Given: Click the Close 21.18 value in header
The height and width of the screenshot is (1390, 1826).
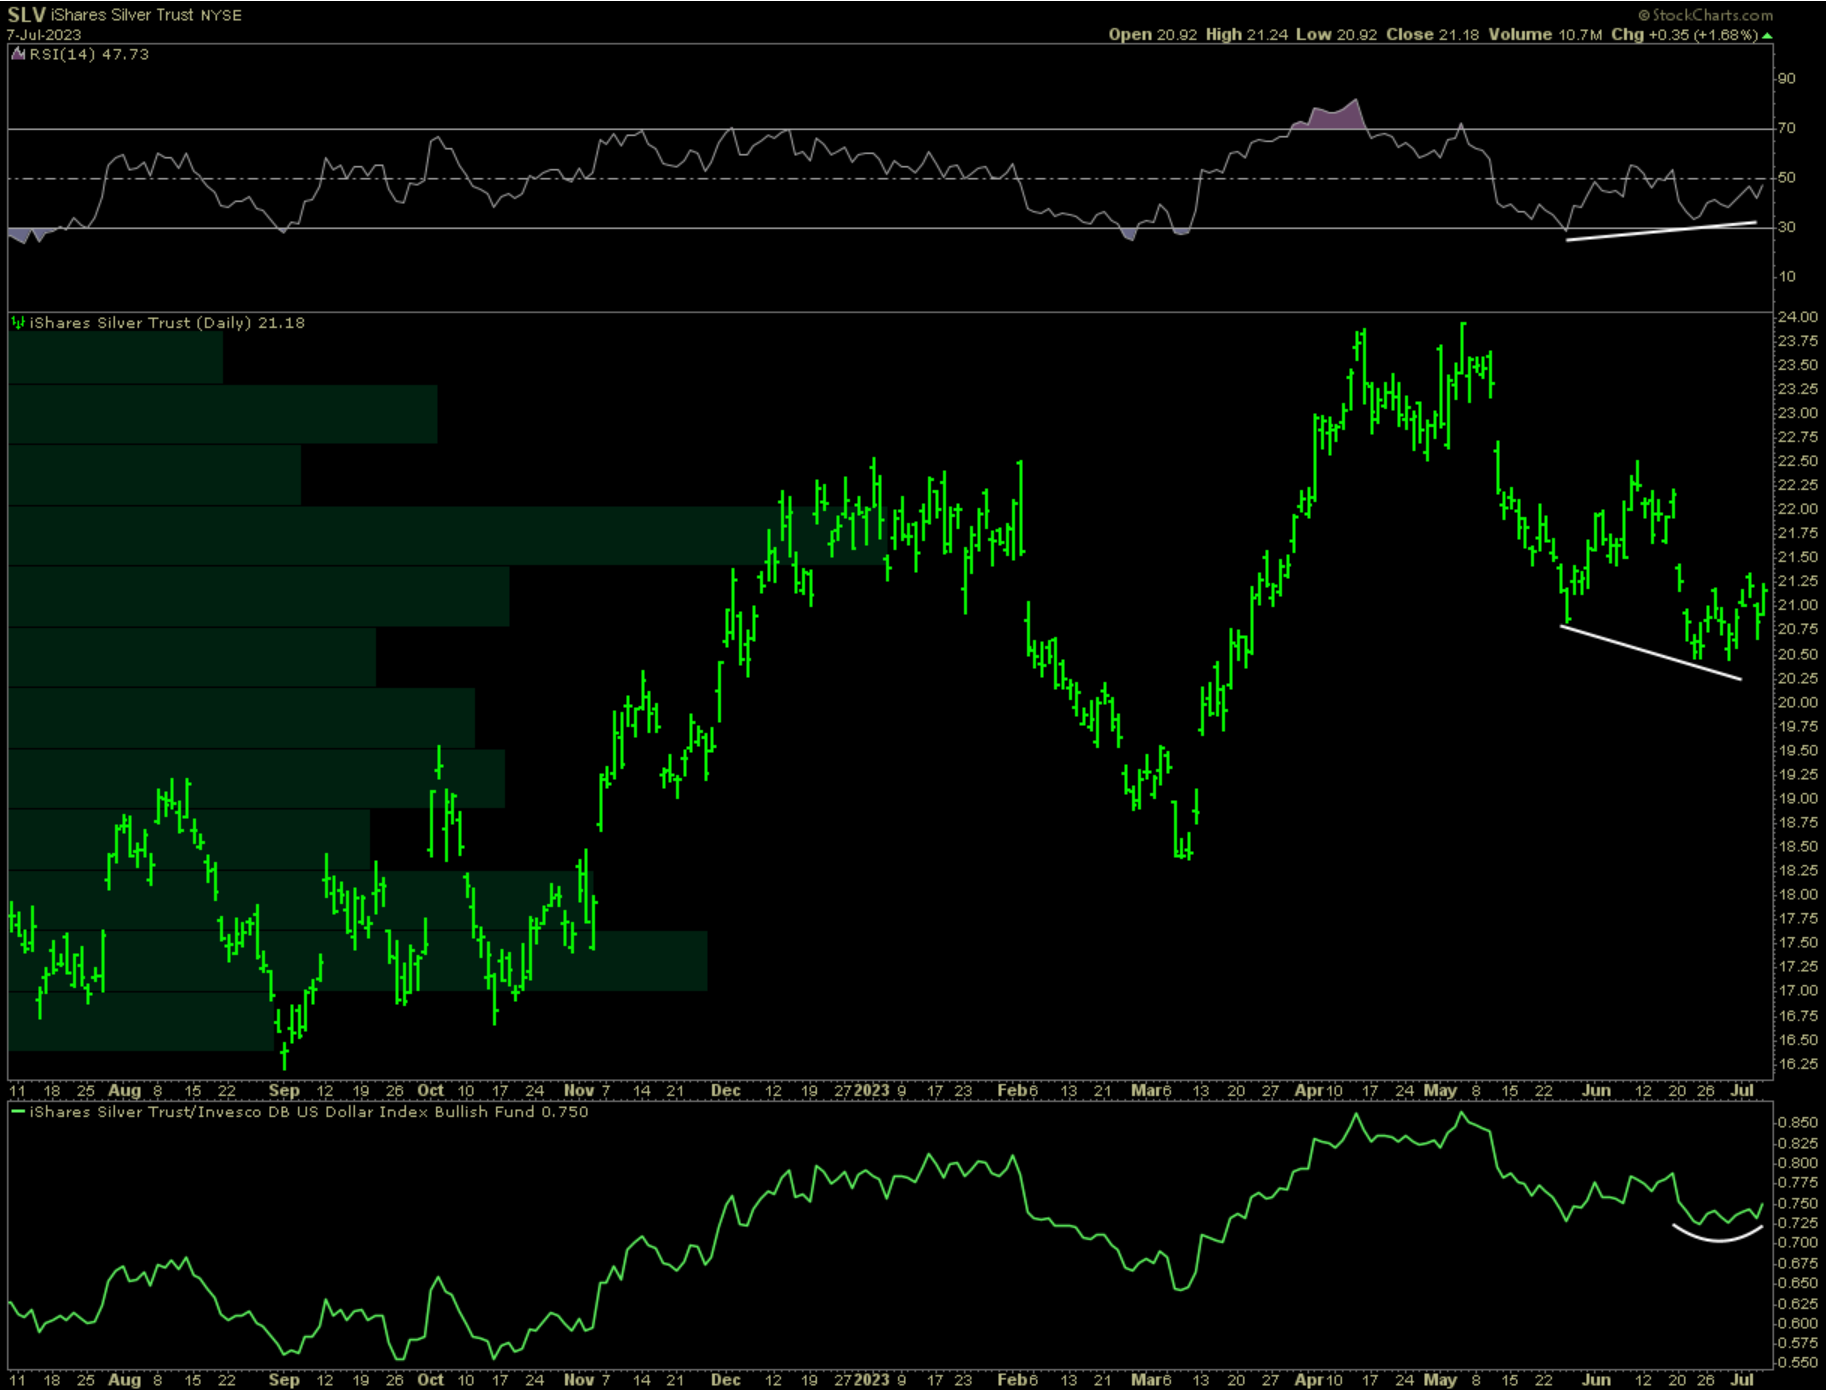Looking at the screenshot, I should [x=1432, y=35].
